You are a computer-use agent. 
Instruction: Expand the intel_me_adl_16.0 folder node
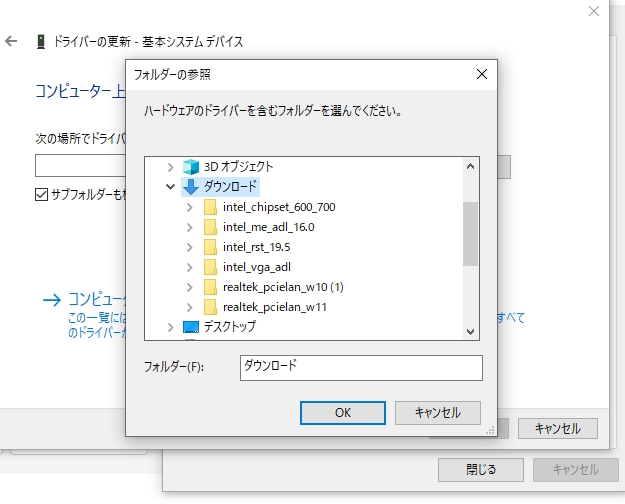click(190, 227)
